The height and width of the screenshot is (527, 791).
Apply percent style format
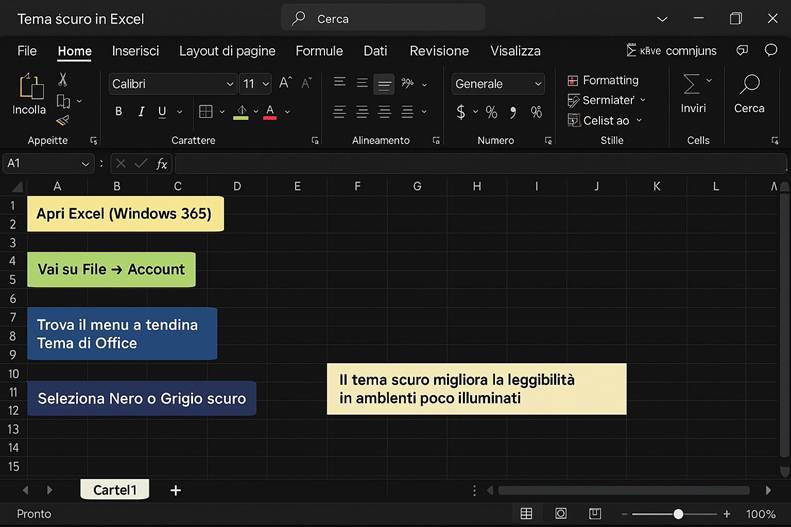(491, 112)
